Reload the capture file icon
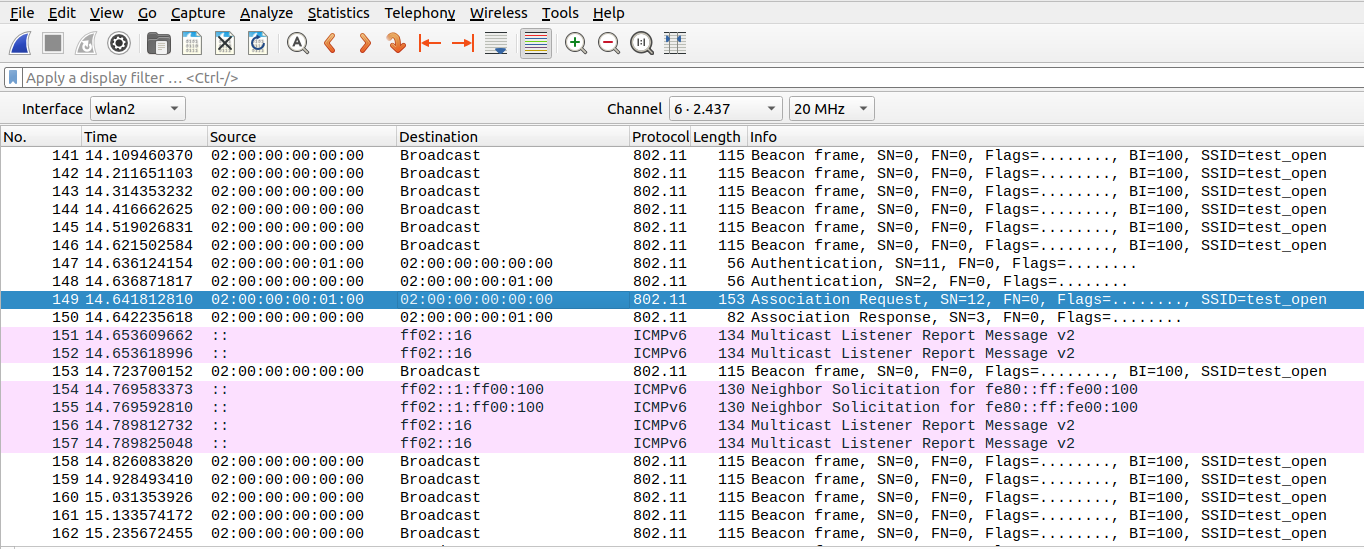 point(257,43)
